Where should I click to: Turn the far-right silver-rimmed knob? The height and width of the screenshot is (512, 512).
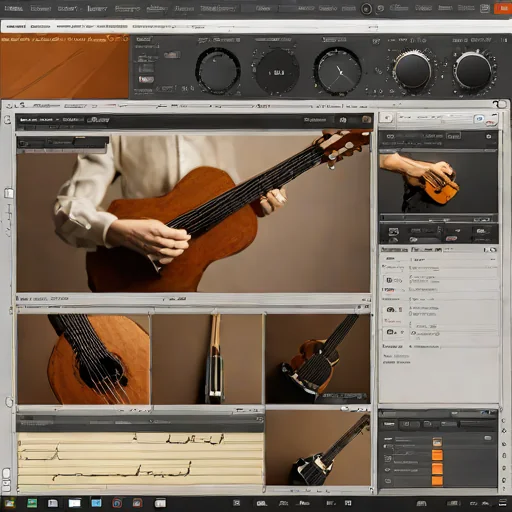click(x=473, y=72)
